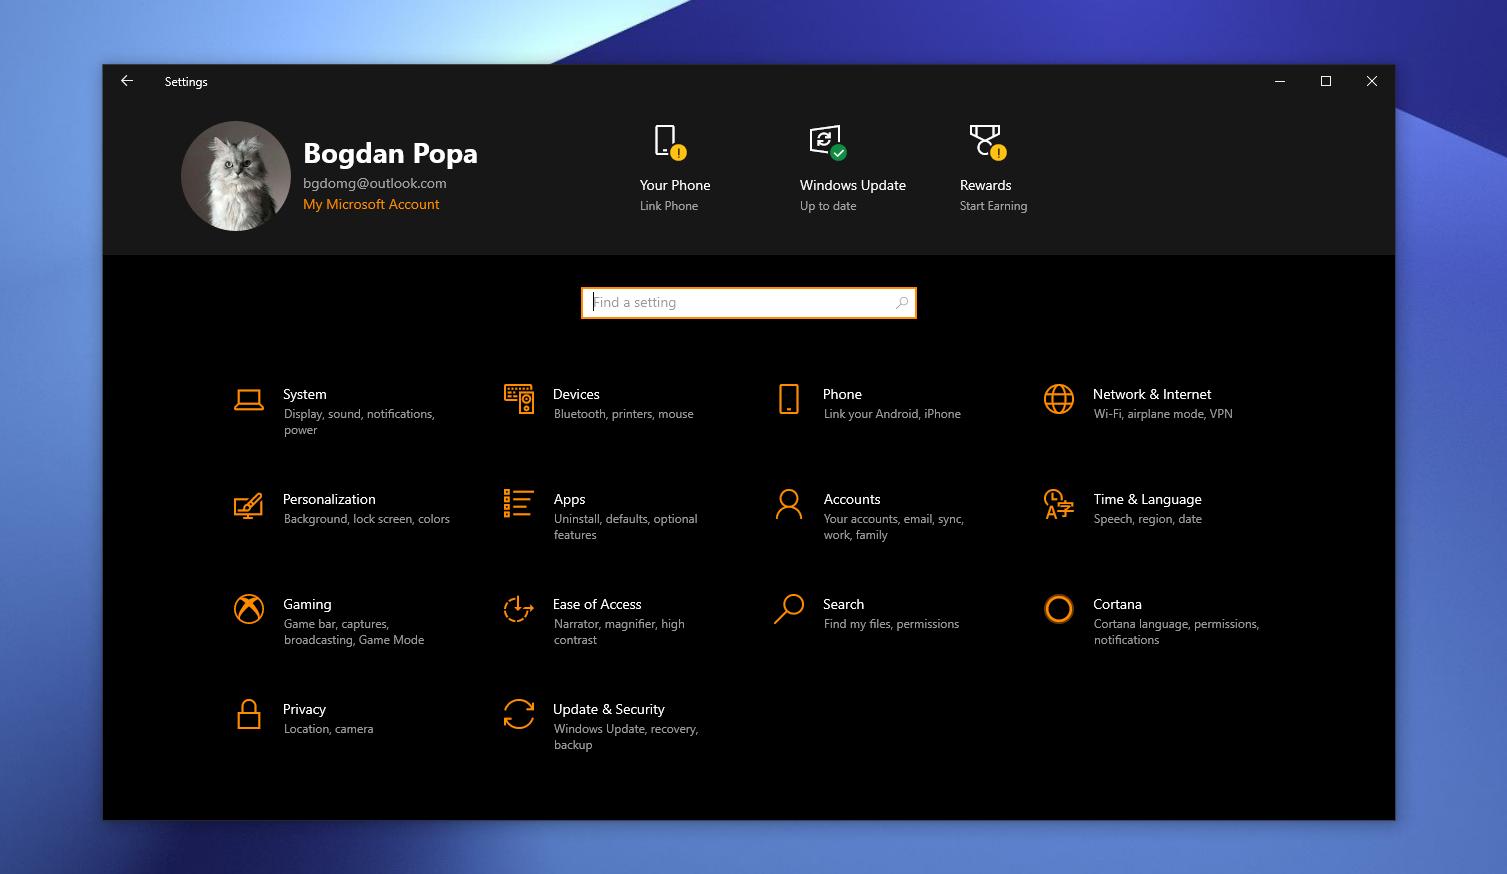Open the Apps list icon
Viewport: 1507px width, 874px height.
pyautogui.click(x=519, y=503)
